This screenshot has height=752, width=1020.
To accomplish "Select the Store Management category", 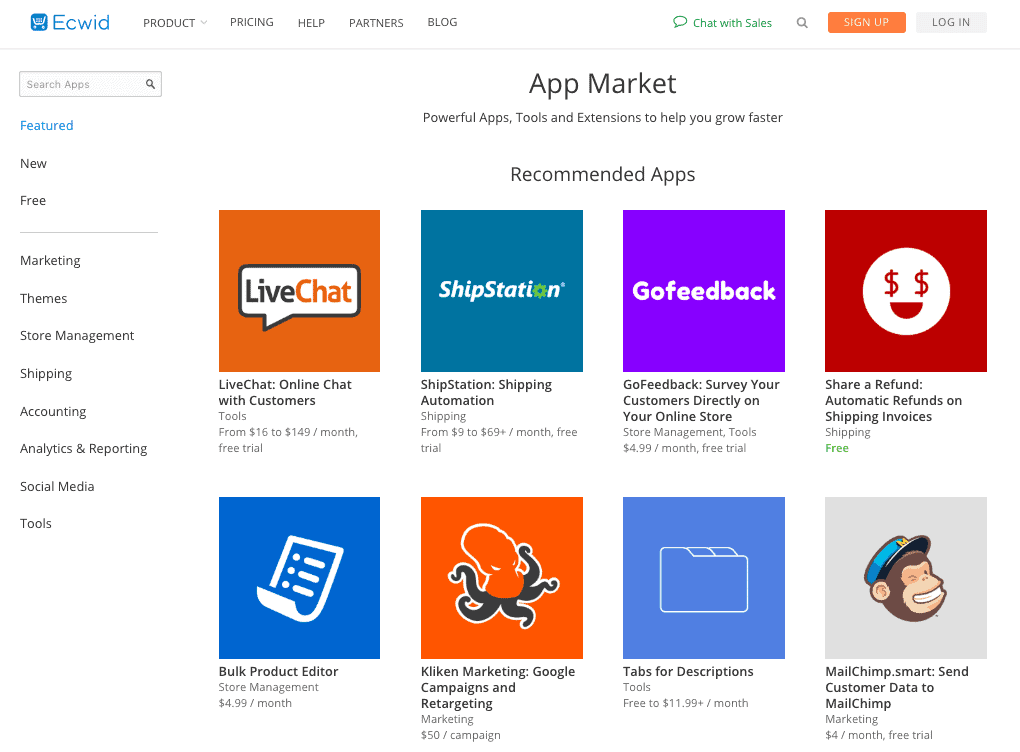I will coord(77,336).
